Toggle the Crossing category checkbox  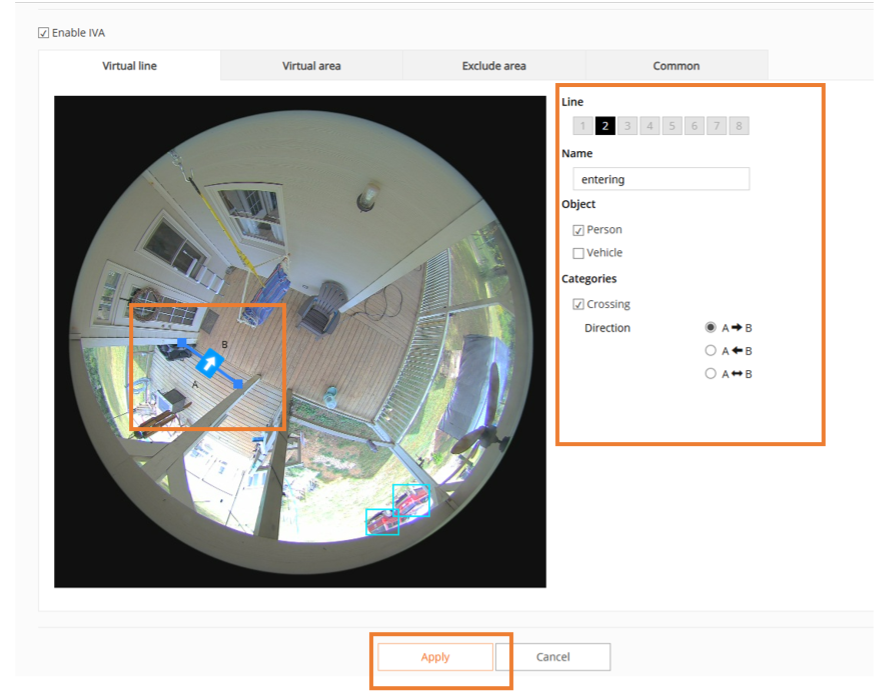point(579,304)
